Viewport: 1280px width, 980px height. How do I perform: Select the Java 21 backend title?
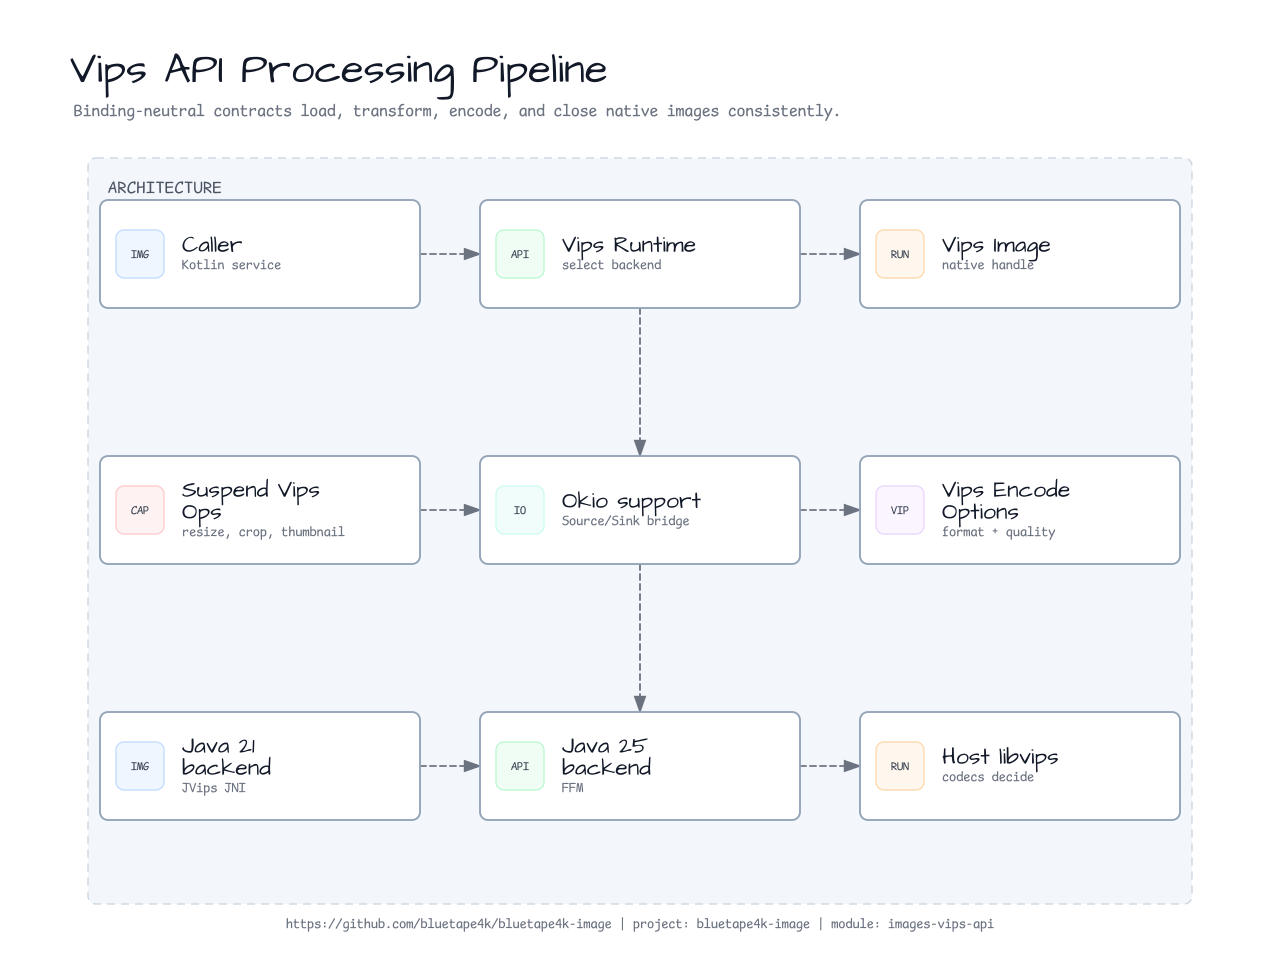coord(226,757)
